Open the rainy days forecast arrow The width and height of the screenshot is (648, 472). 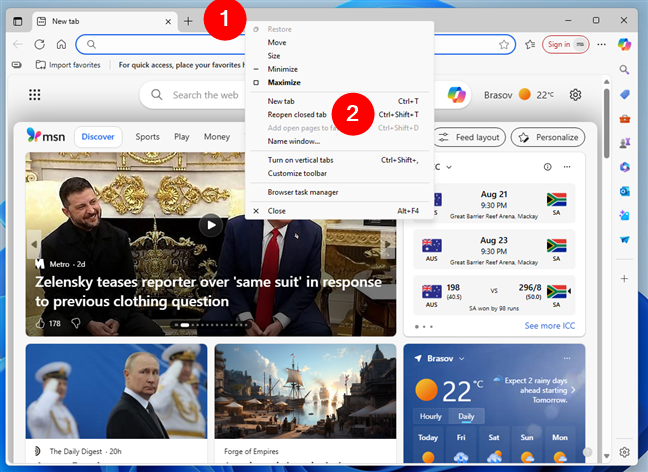pos(573,390)
